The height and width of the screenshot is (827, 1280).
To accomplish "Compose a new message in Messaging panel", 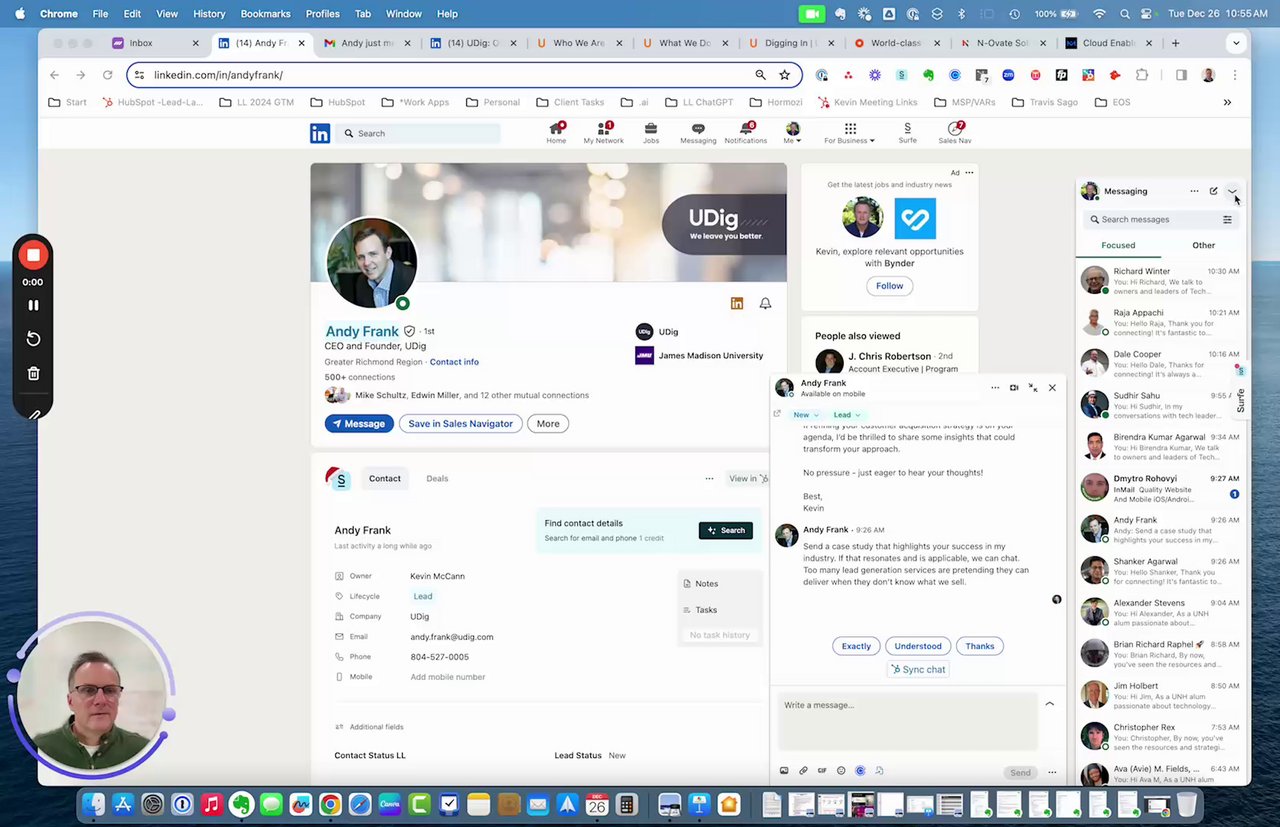I will (1213, 191).
